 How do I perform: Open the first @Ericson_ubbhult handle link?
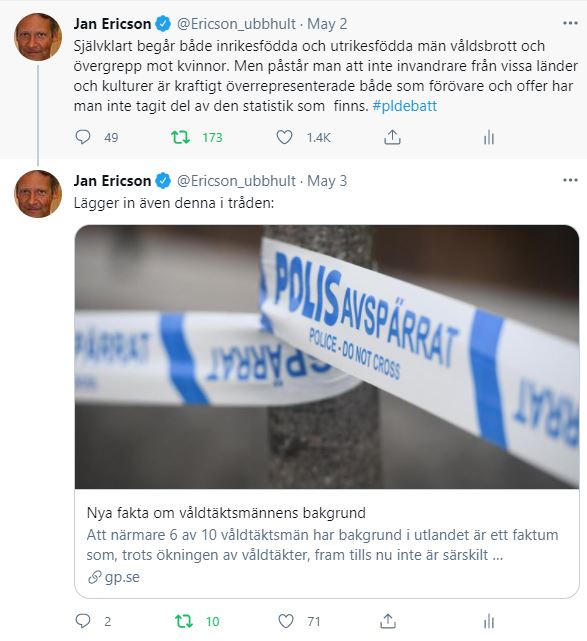coord(236,24)
